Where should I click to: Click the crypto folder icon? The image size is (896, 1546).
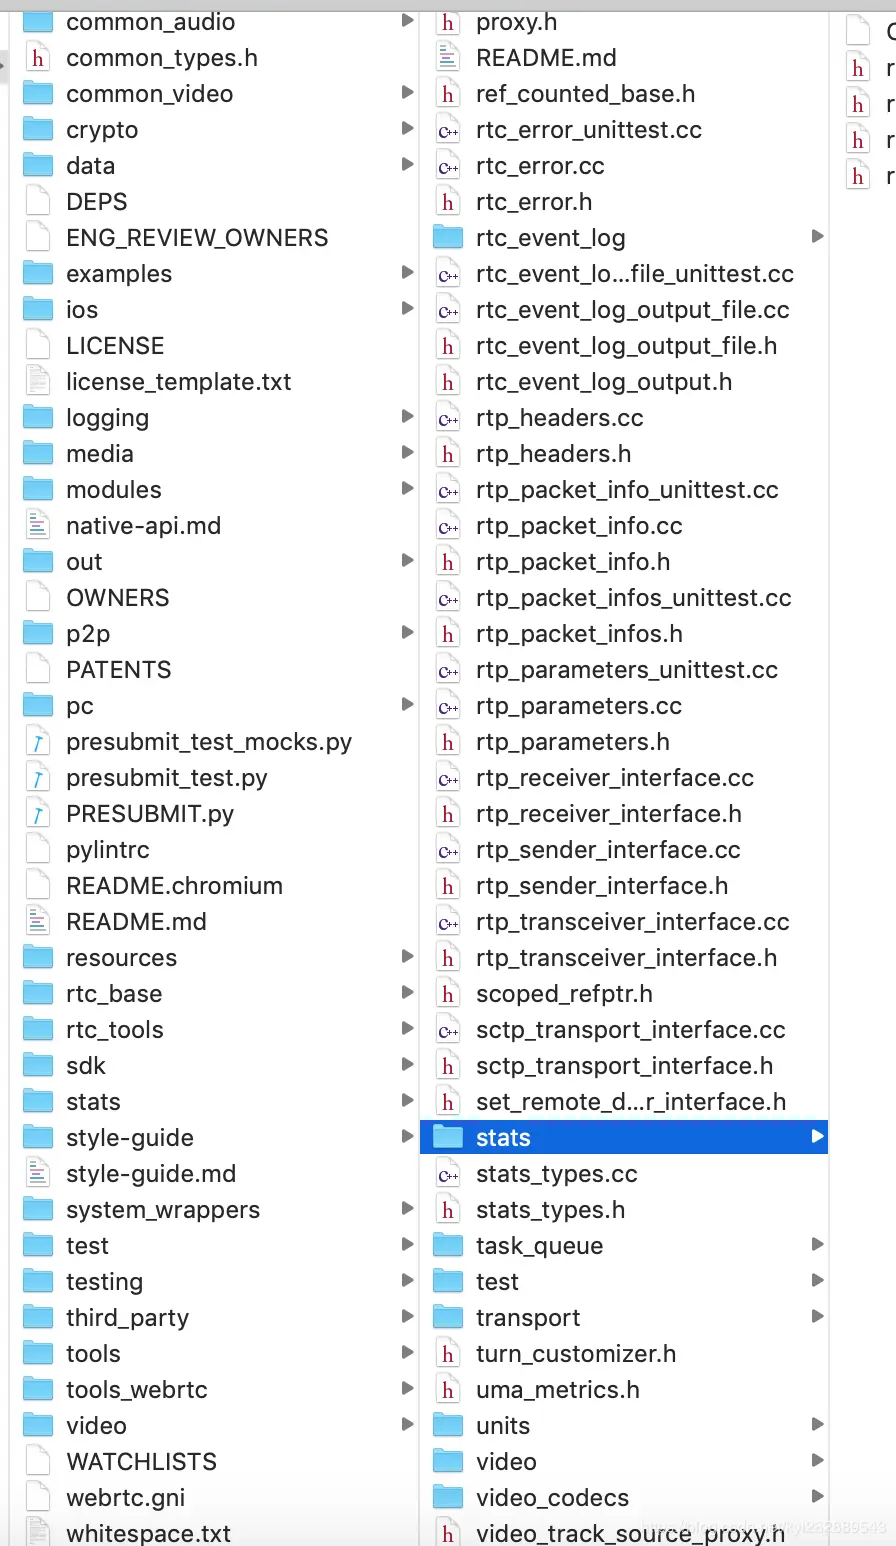coord(38,130)
